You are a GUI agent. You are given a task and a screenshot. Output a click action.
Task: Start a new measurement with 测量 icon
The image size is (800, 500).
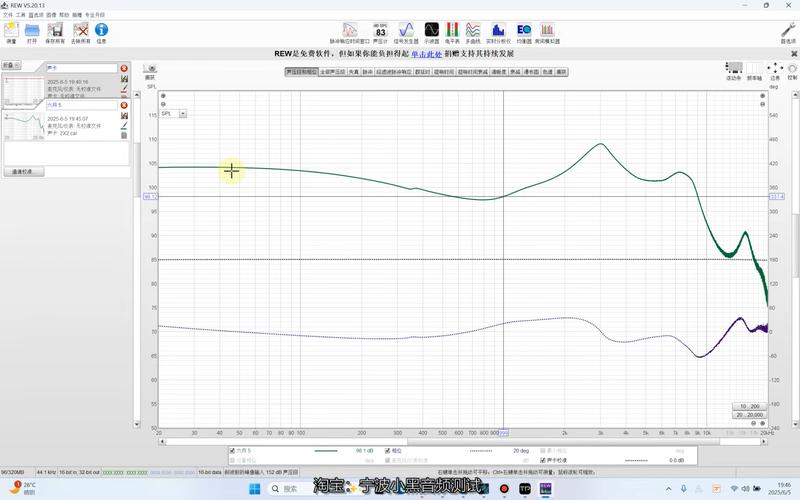click(11, 33)
